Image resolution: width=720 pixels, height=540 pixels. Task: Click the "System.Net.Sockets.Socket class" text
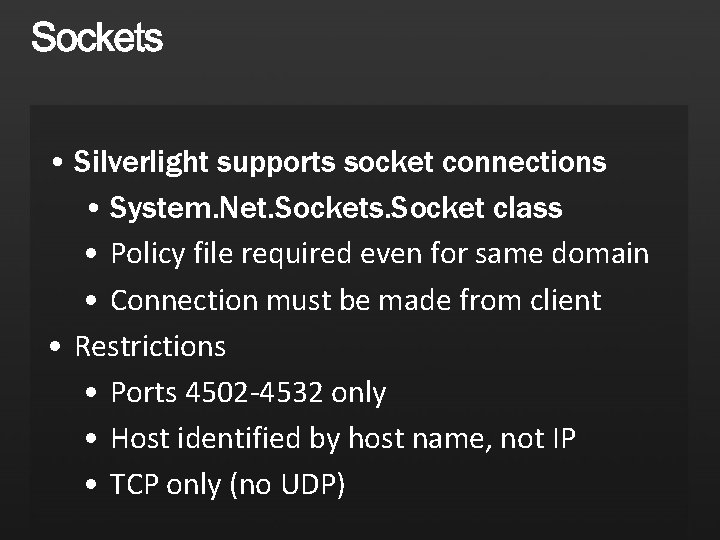pos(336,208)
